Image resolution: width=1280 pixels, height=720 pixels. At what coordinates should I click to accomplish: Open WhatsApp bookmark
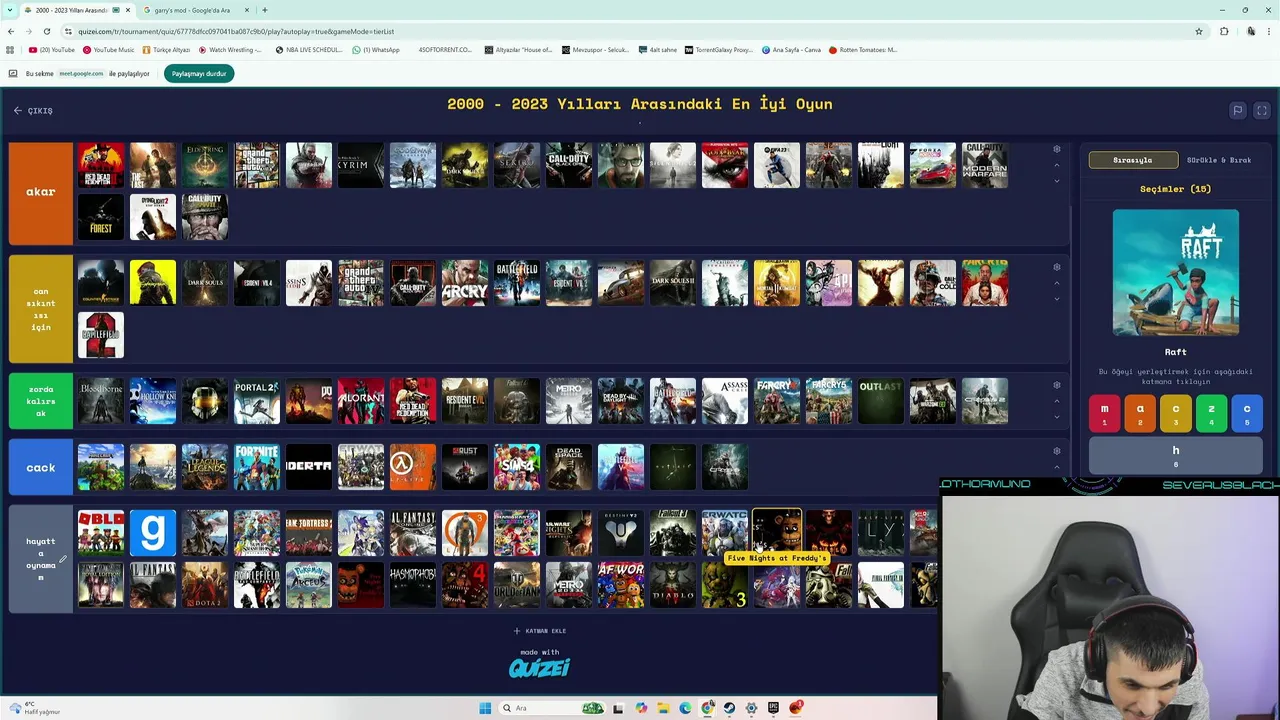(376, 50)
